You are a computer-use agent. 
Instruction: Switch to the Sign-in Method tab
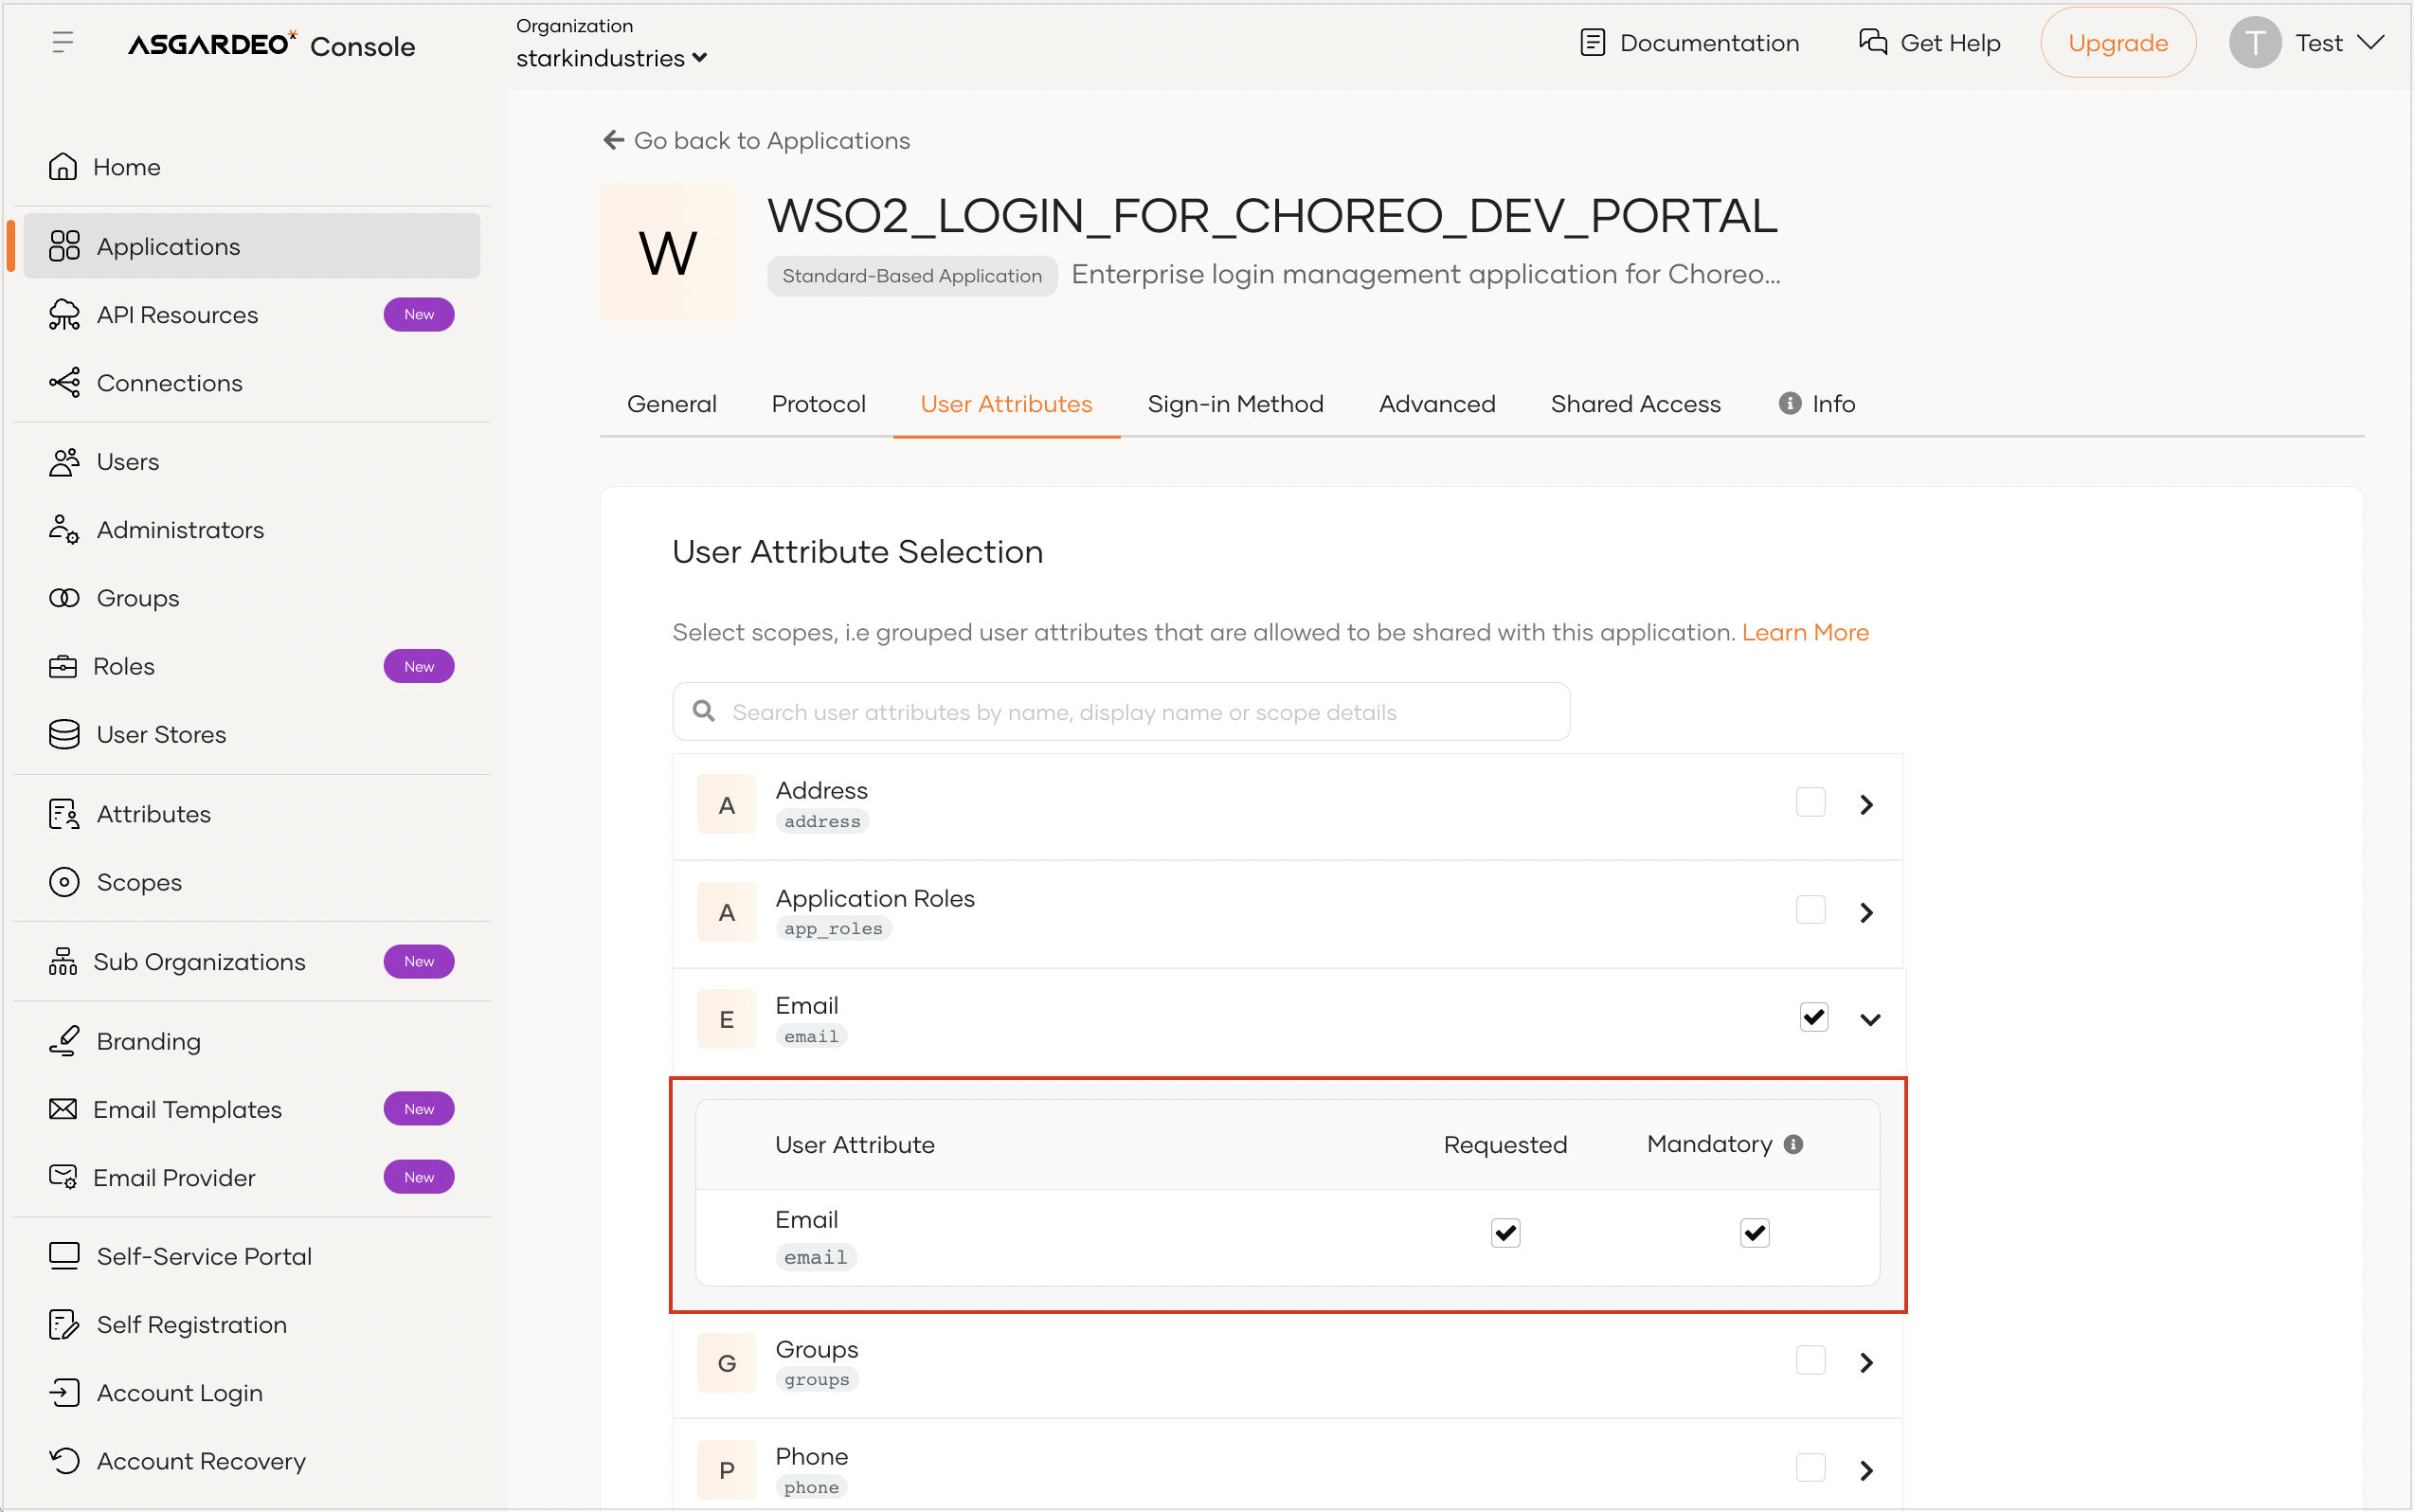1235,404
